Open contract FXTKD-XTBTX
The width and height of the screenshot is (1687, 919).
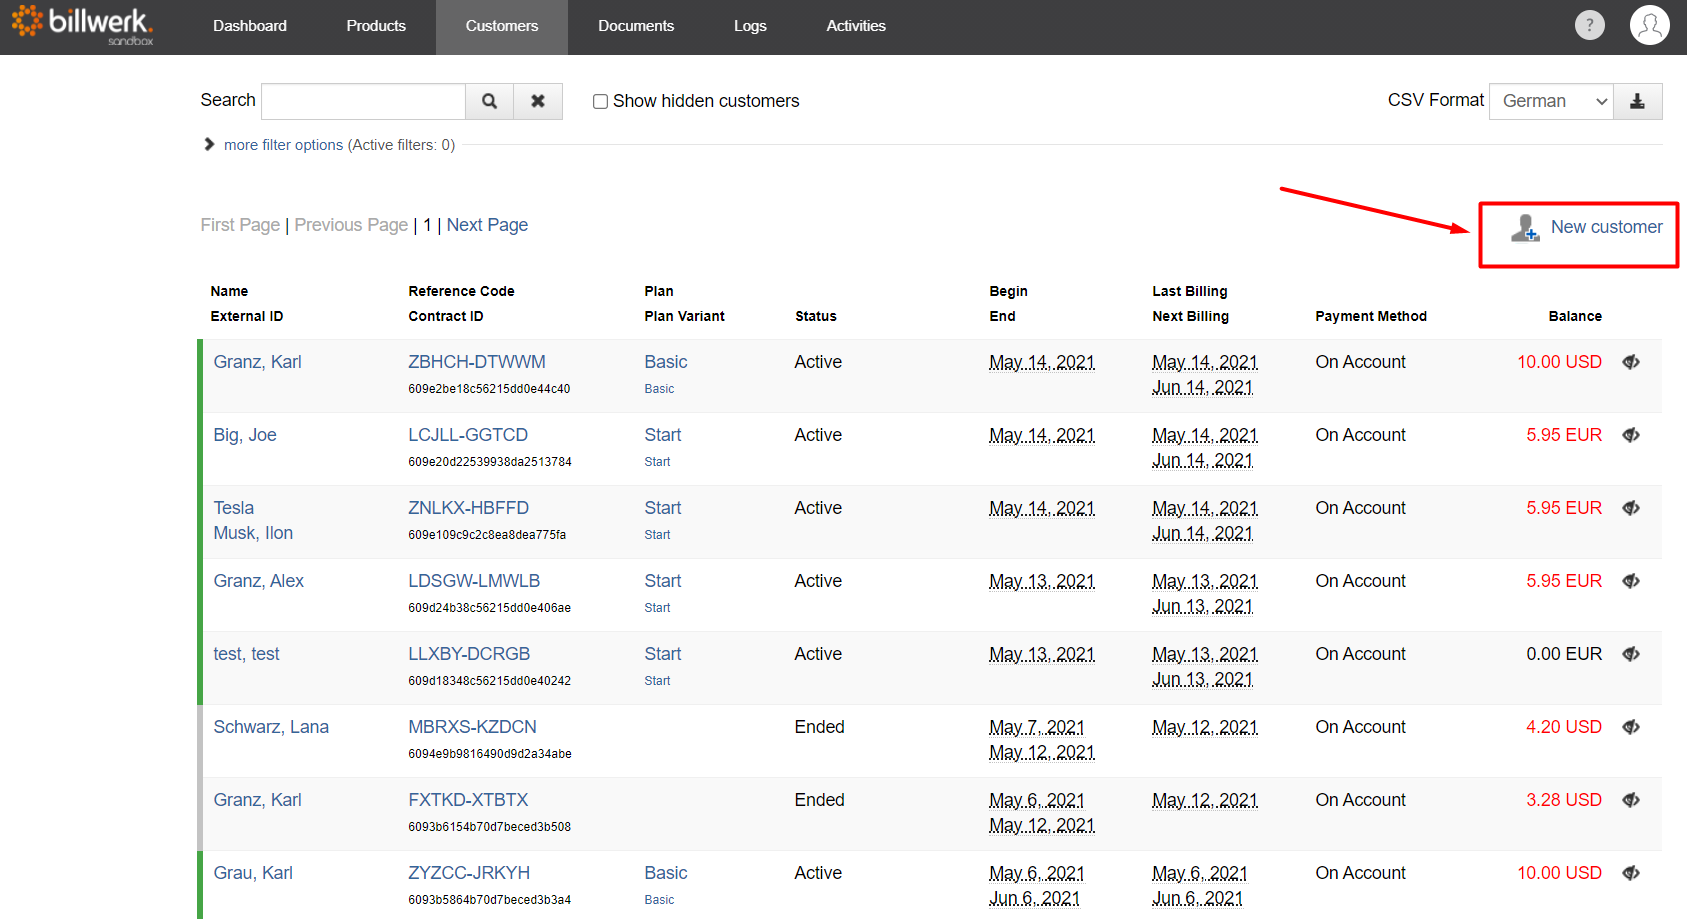click(468, 800)
